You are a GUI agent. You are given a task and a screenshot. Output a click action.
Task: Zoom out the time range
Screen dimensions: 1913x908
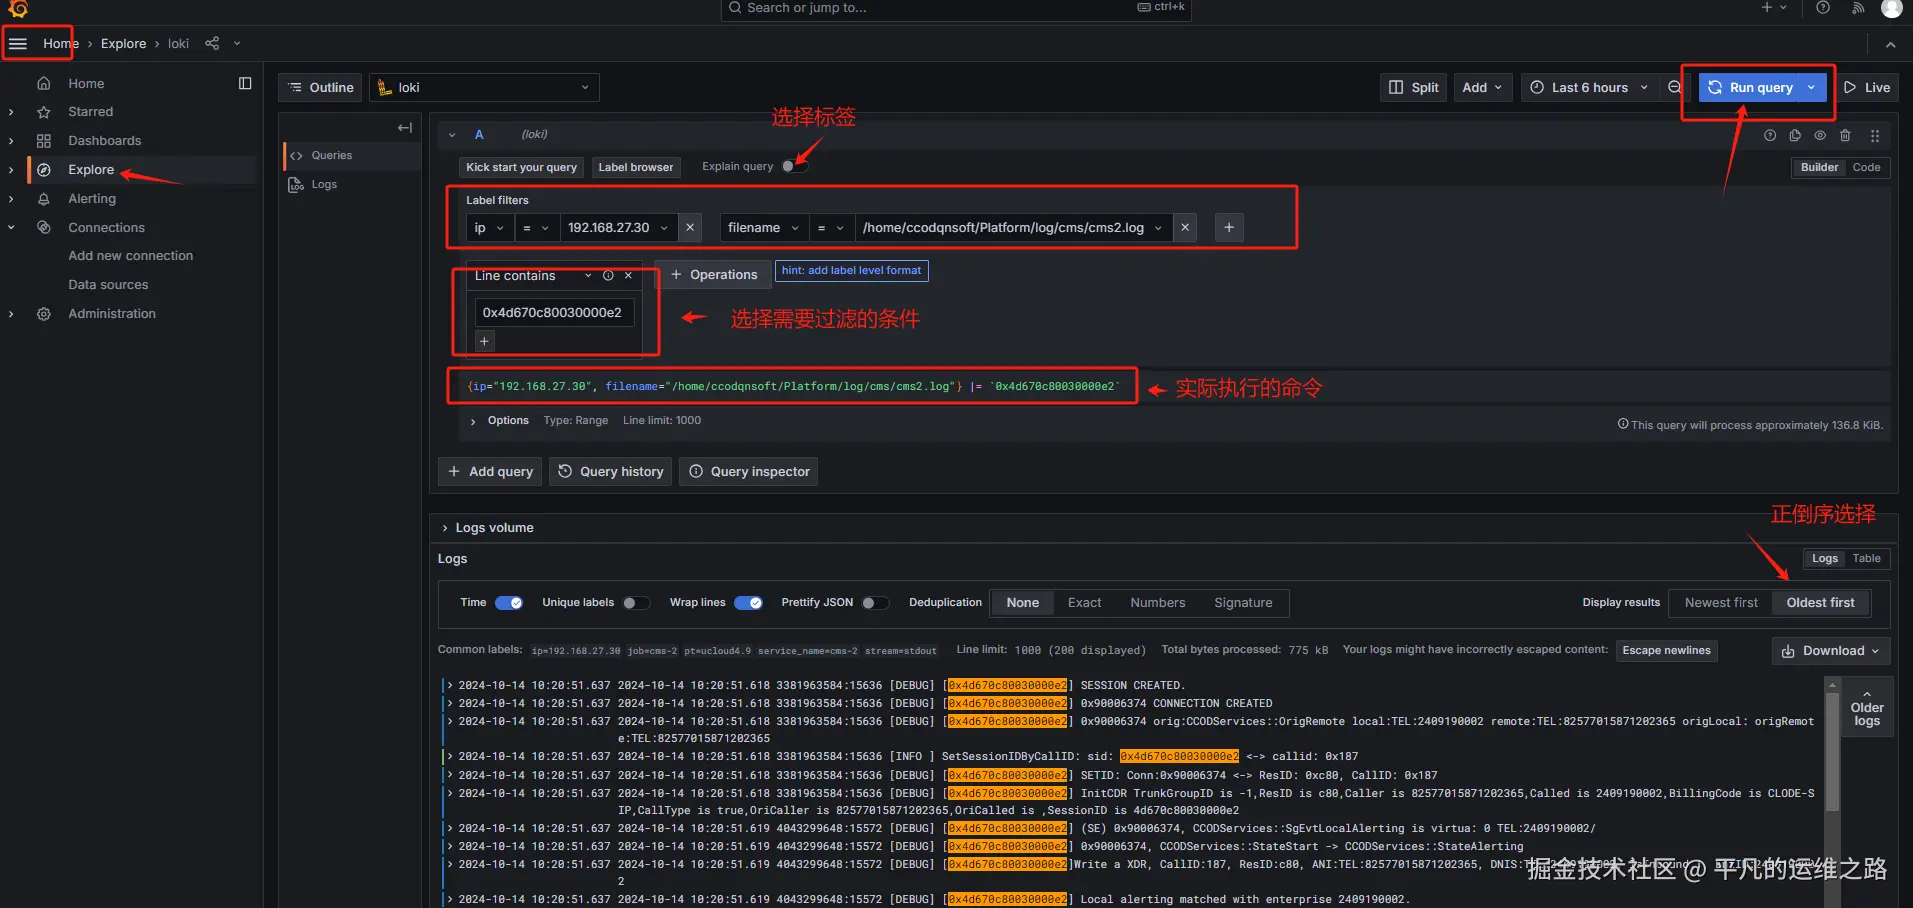(x=1674, y=88)
